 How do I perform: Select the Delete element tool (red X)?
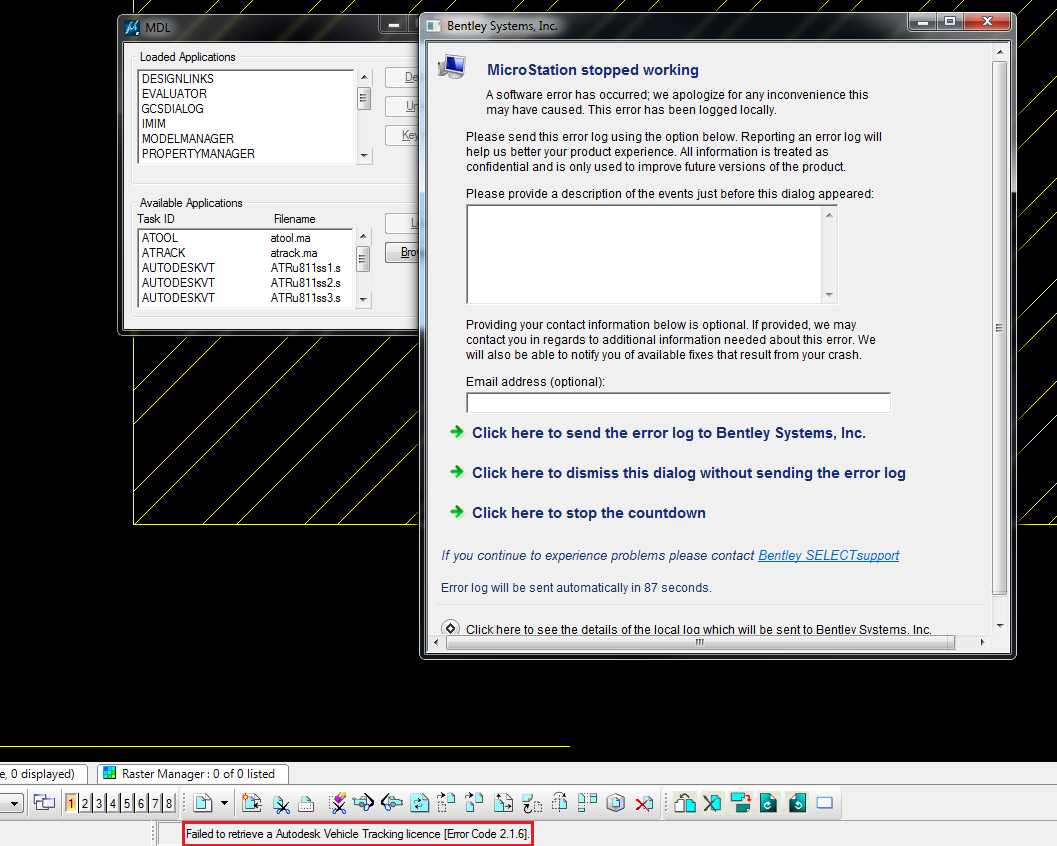(x=643, y=803)
